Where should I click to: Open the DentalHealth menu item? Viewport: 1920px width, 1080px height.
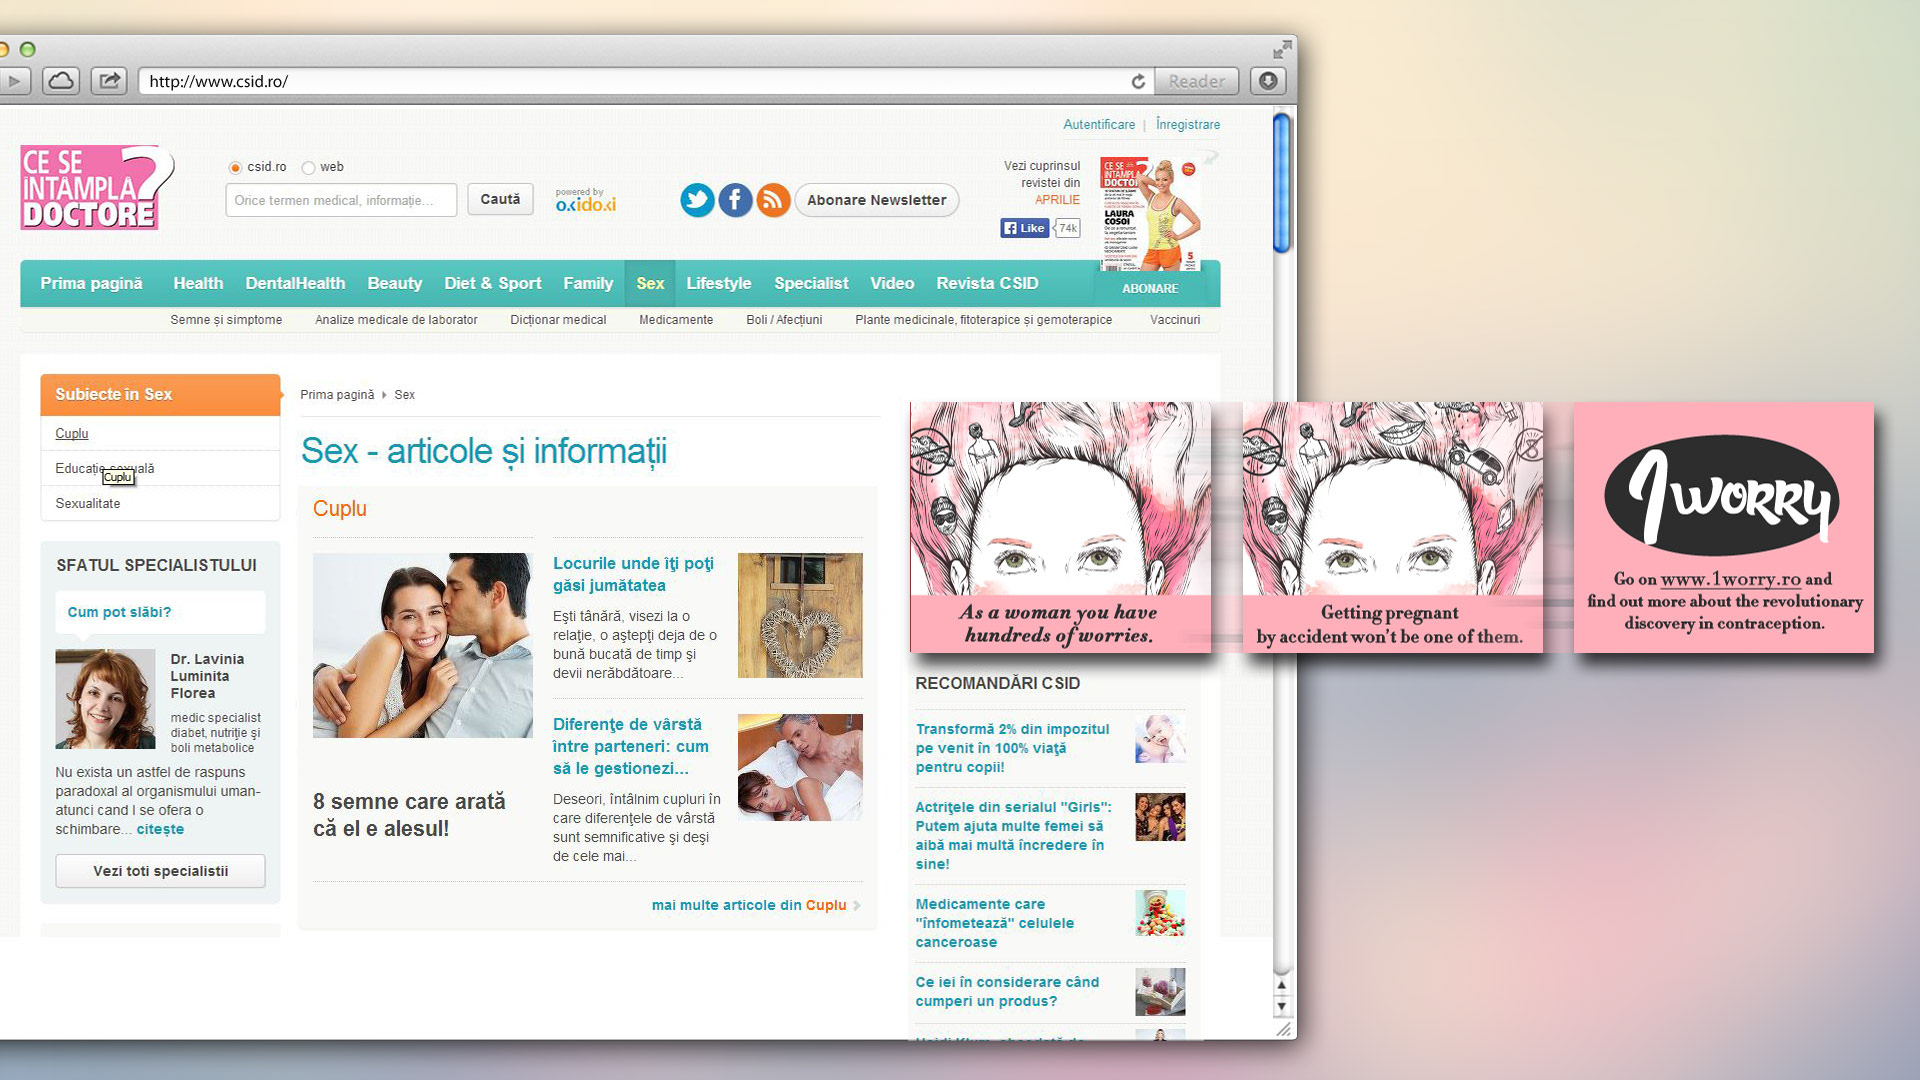pos(295,283)
